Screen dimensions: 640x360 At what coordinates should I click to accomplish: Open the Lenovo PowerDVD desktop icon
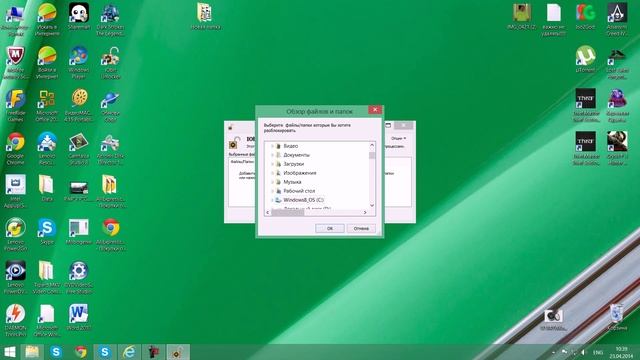point(16,278)
